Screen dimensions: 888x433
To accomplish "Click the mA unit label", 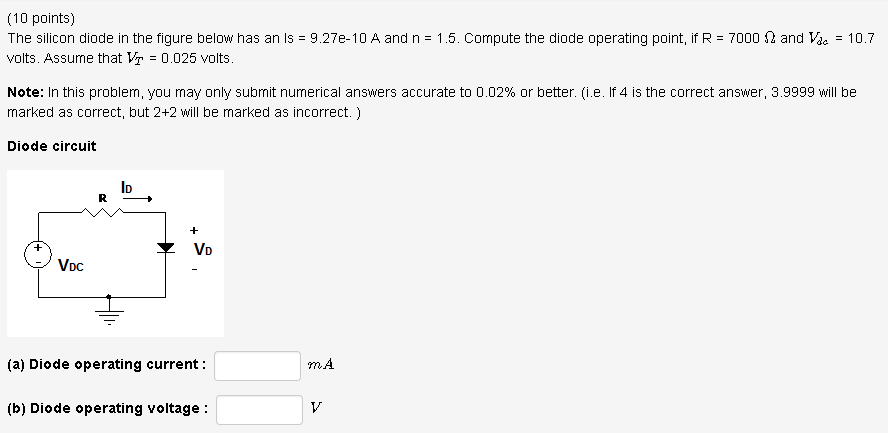I will coord(322,365).
